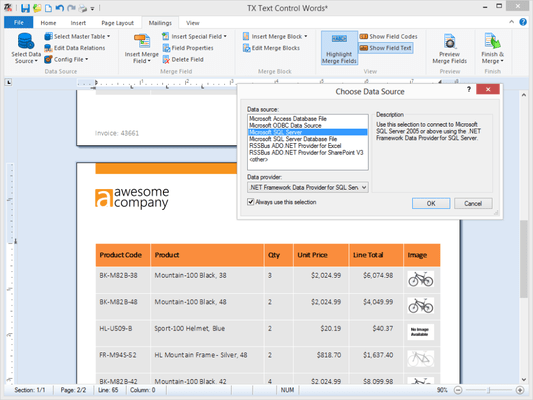Screen dimensions: 533x400
Task: Select Microsoft SQL Server Database File entry
Action: pyautogui.click(x=308, y=139)
